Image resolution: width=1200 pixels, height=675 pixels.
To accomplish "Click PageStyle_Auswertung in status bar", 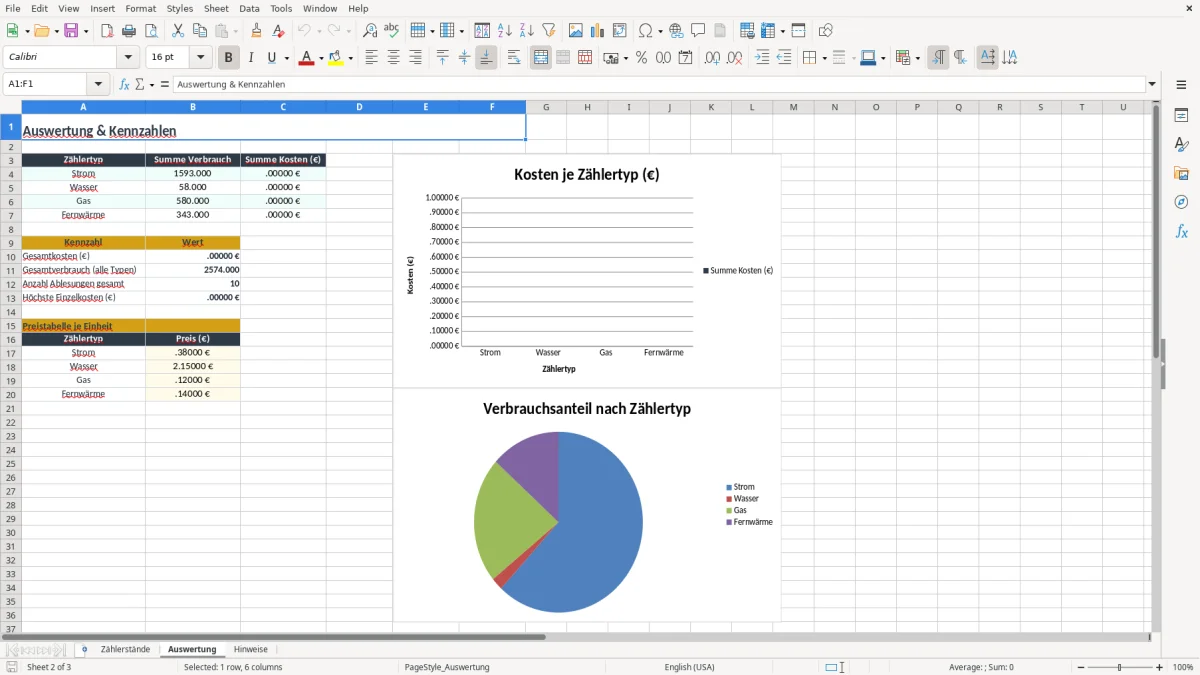I will pyautogui.click(x=446, y=667).
